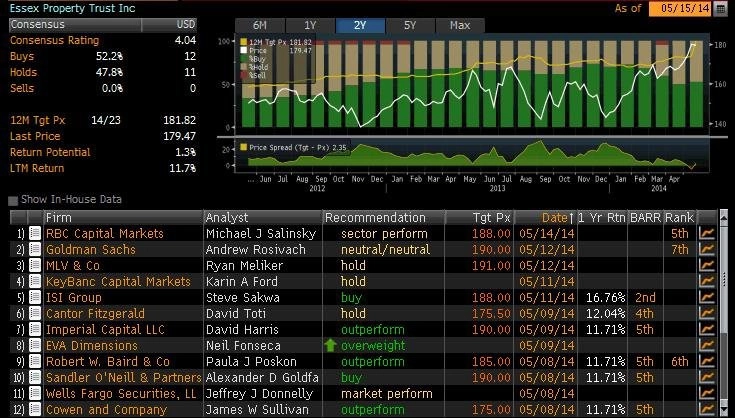Sort table by Firm column header
735x418 pixels.
(123, 217)
